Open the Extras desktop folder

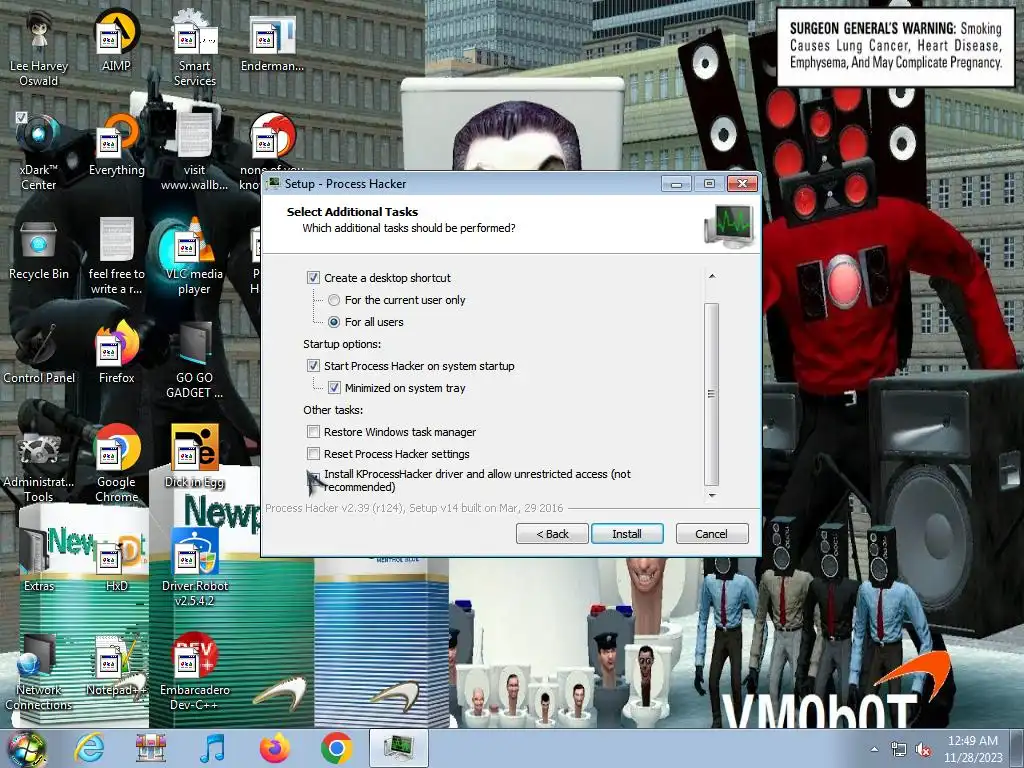click(39, 560)
